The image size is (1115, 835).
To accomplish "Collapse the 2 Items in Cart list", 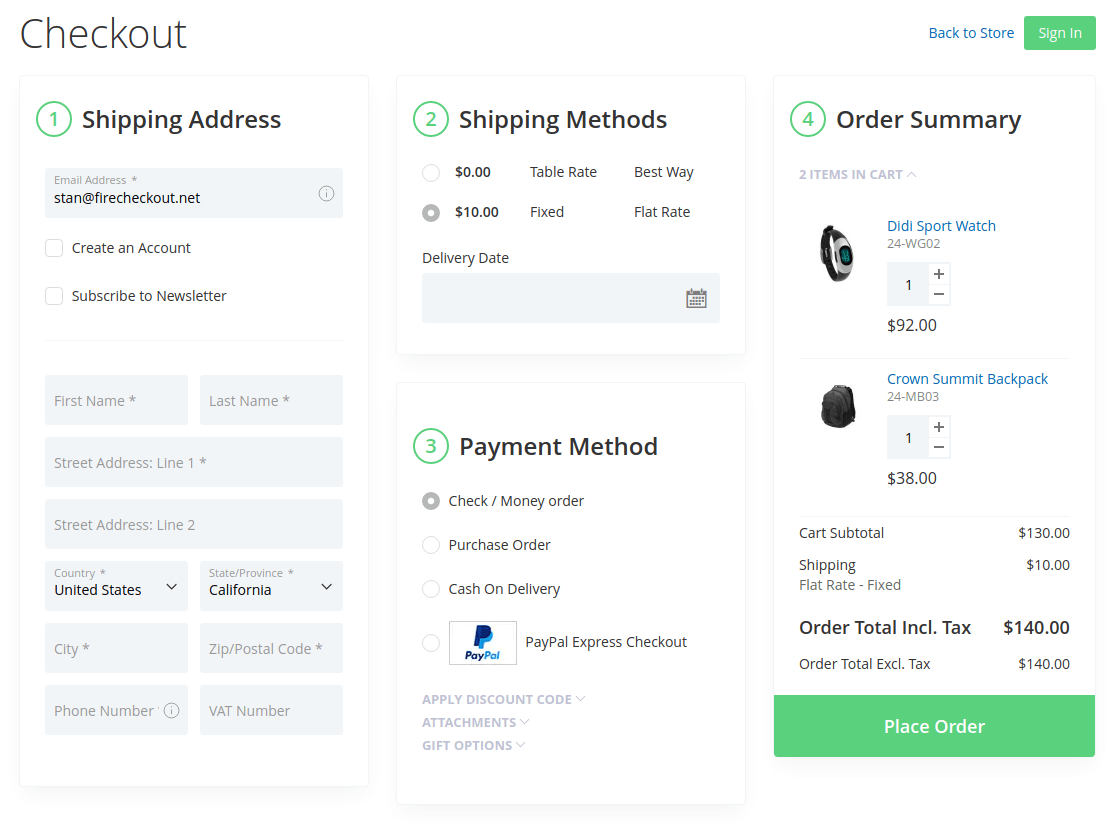I will [x=857, y=174].
